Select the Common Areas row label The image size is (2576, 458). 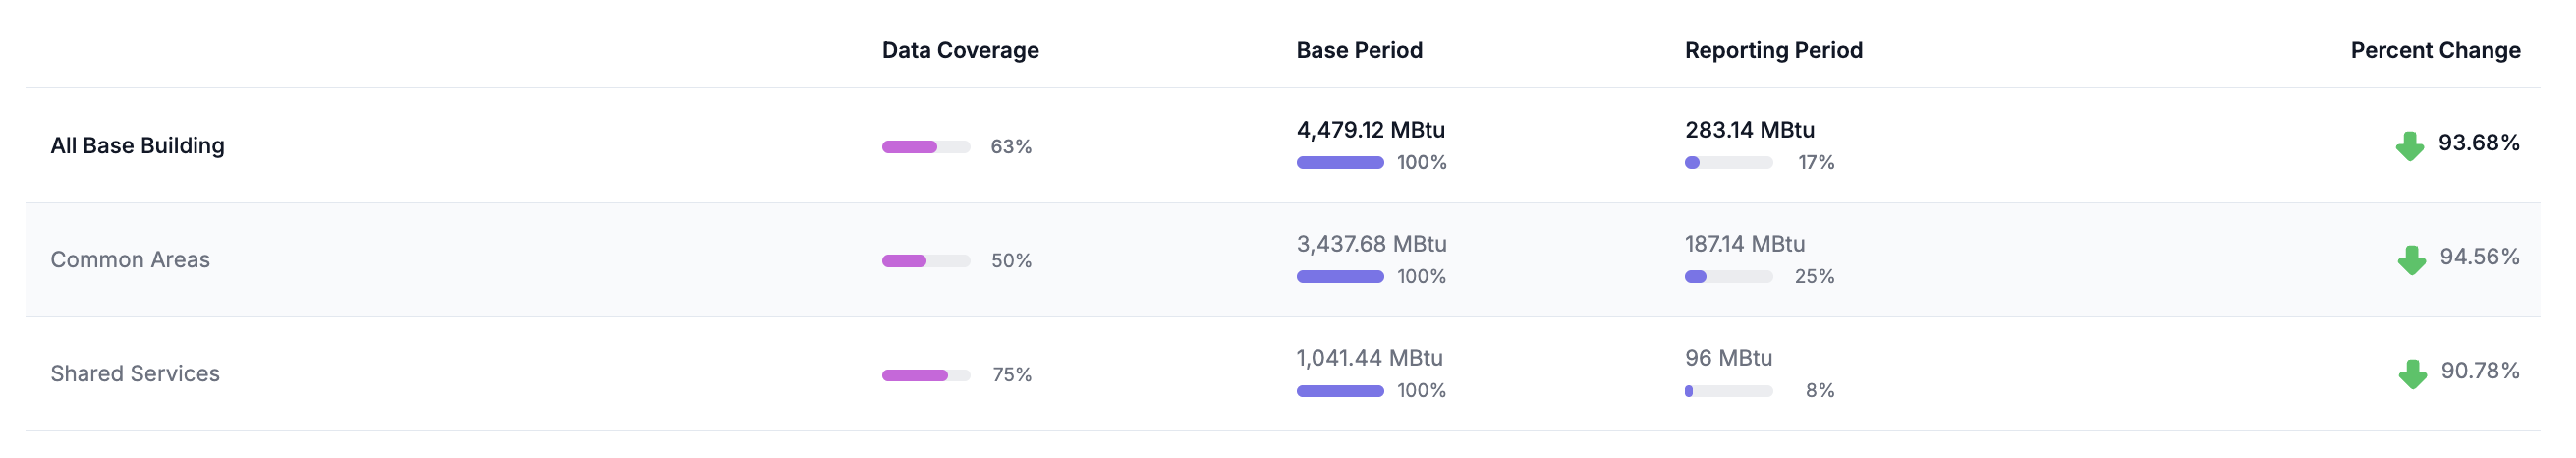click(x=130, y=260)
